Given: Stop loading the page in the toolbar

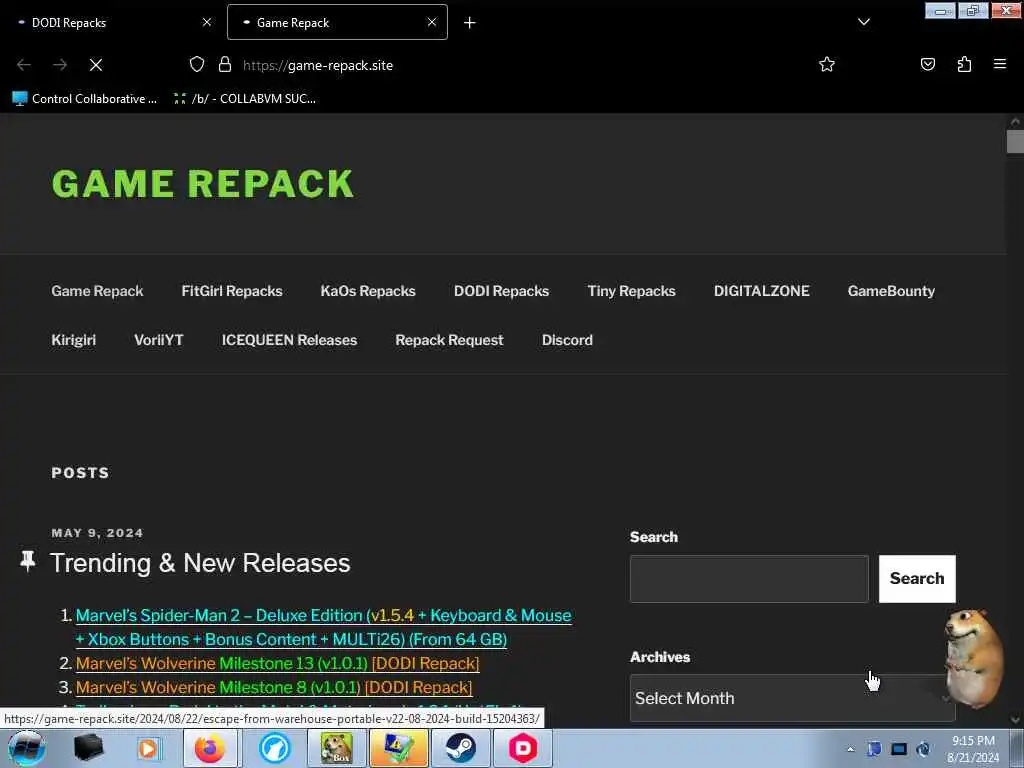Looking at the screenshot, I should pos(96,65).
